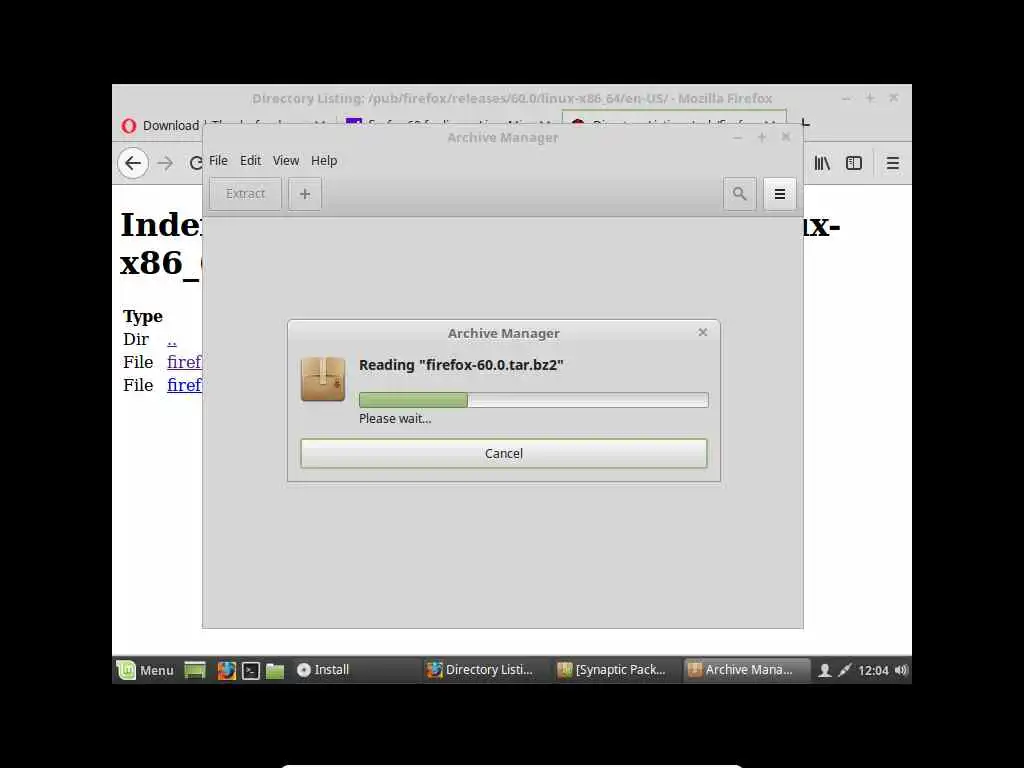Switch to the Download tab in Firefox
Viewport: 1024px width, 768px height.
tap(161, 125)
